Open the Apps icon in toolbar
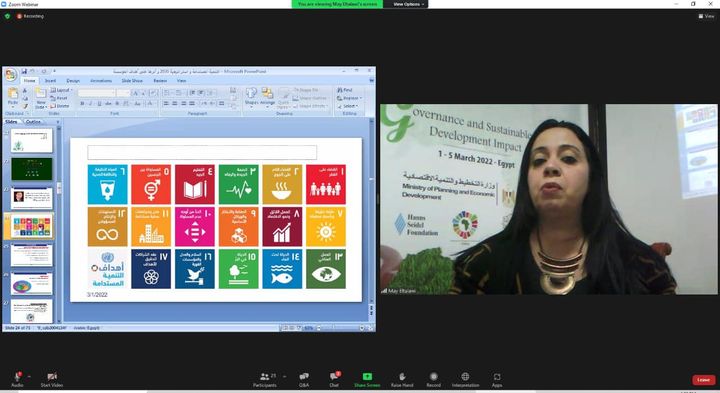The image size is (720, 393). coord(497,376)
